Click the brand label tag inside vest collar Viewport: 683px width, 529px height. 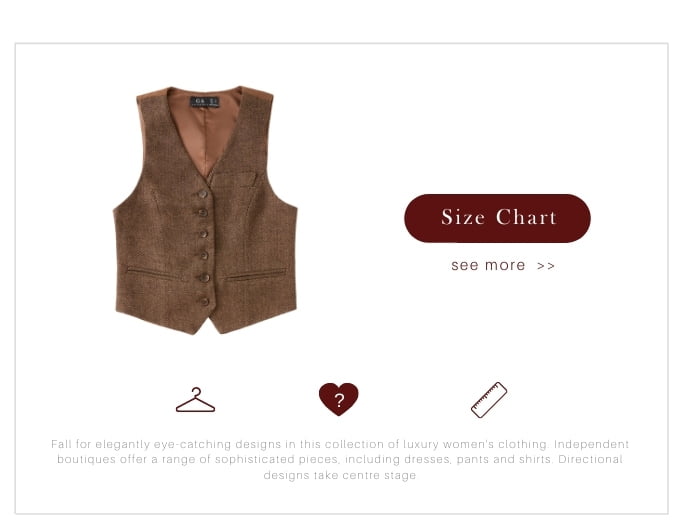[205, 102]
